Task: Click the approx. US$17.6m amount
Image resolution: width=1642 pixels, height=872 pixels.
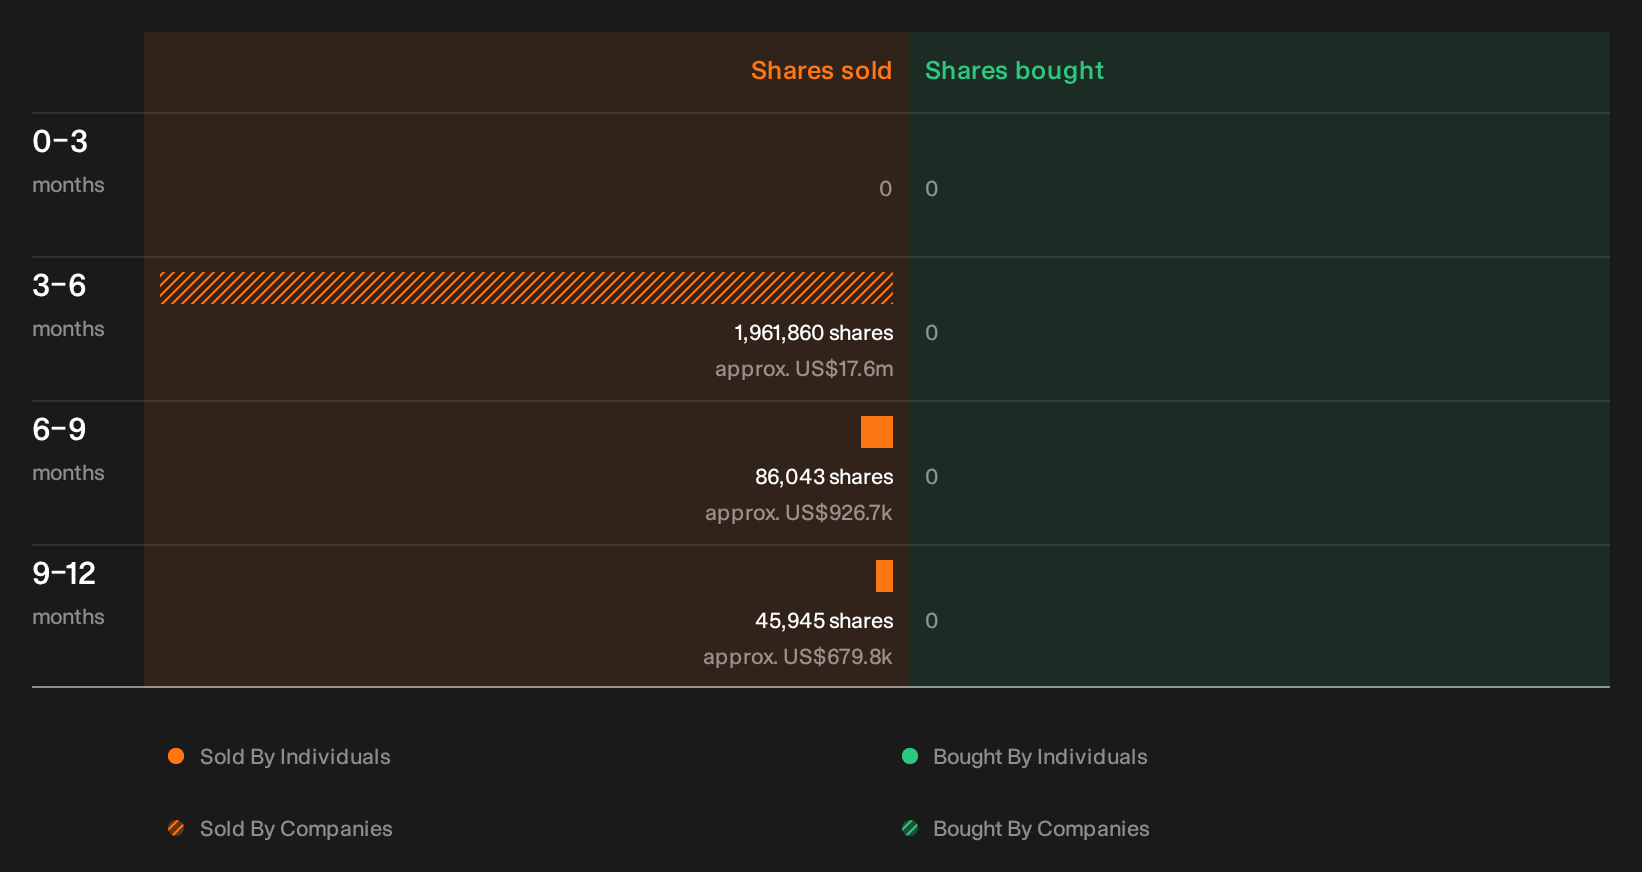Action: click(804, 369)
